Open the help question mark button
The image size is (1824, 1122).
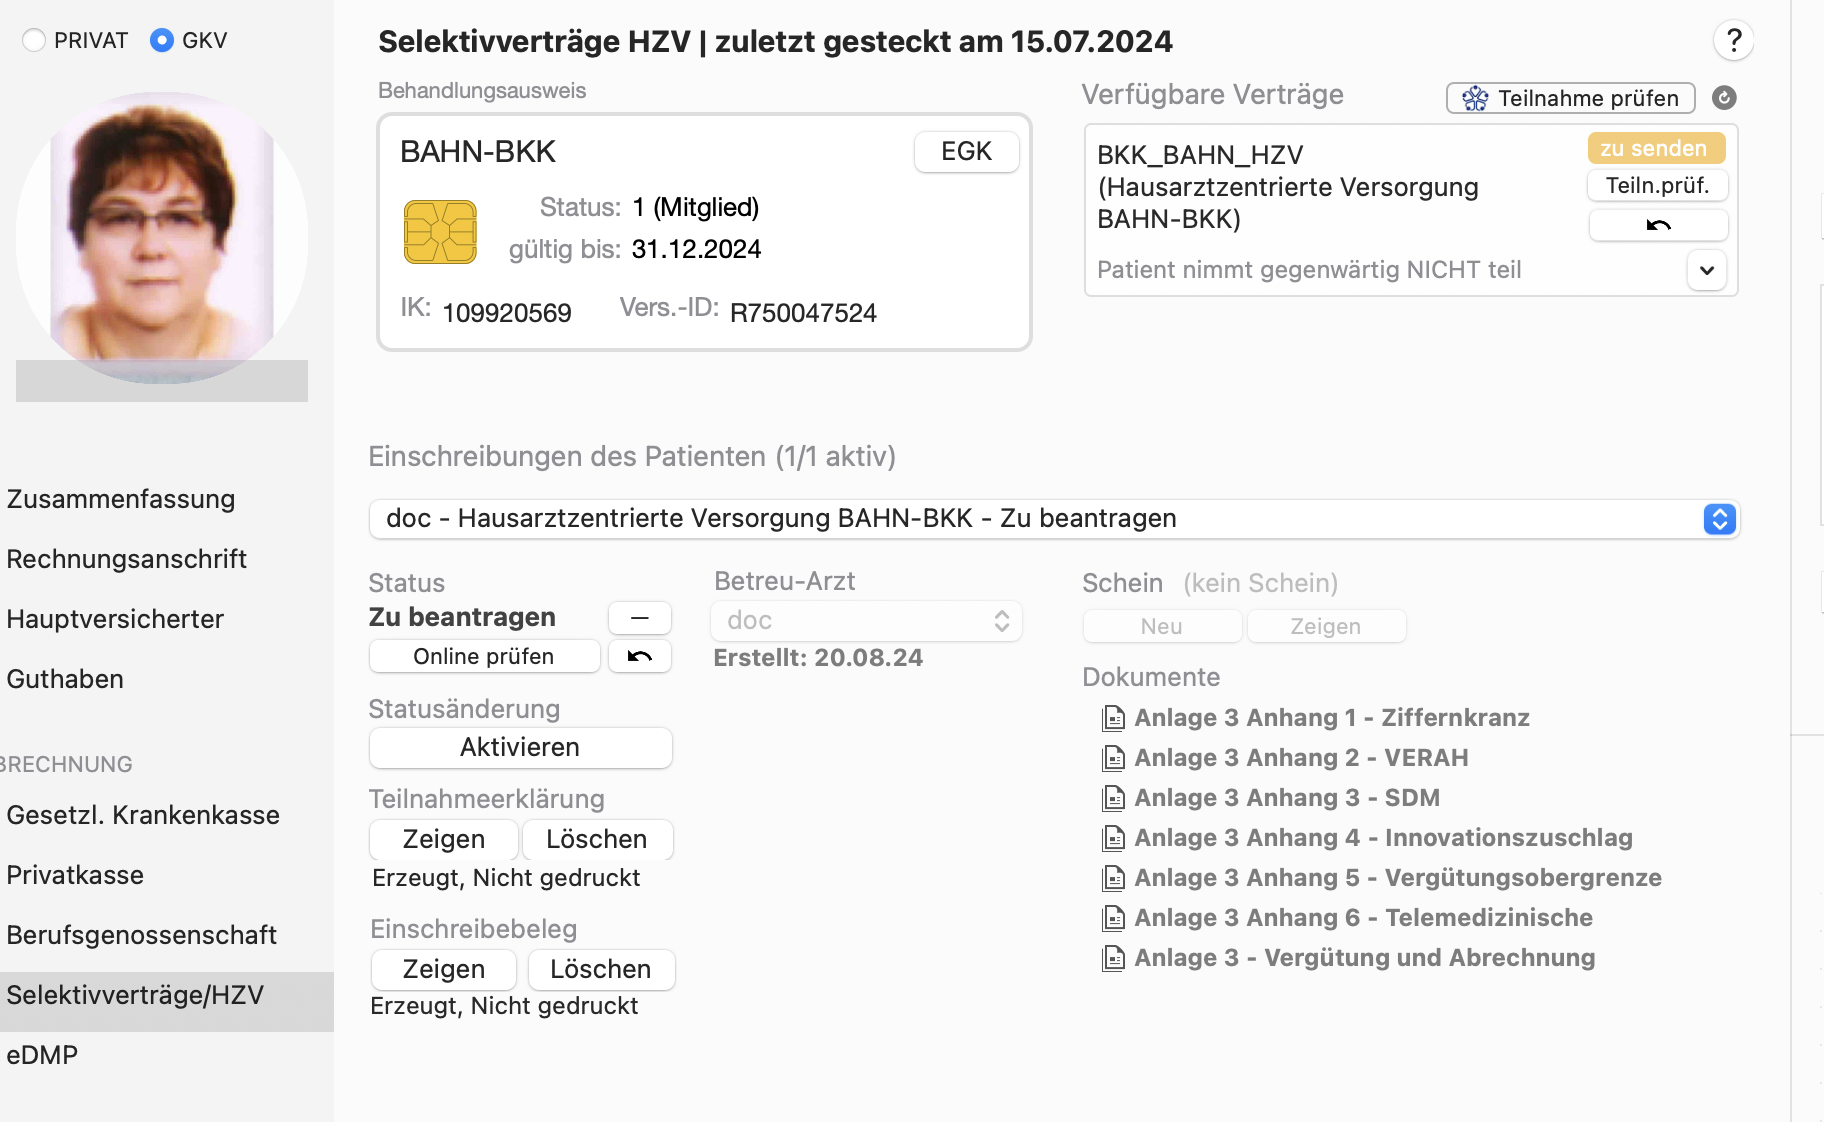point(1734,40)
